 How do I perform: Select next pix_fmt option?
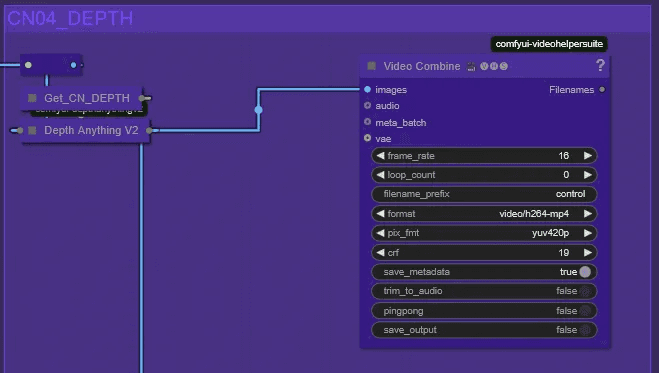(588, 233)
